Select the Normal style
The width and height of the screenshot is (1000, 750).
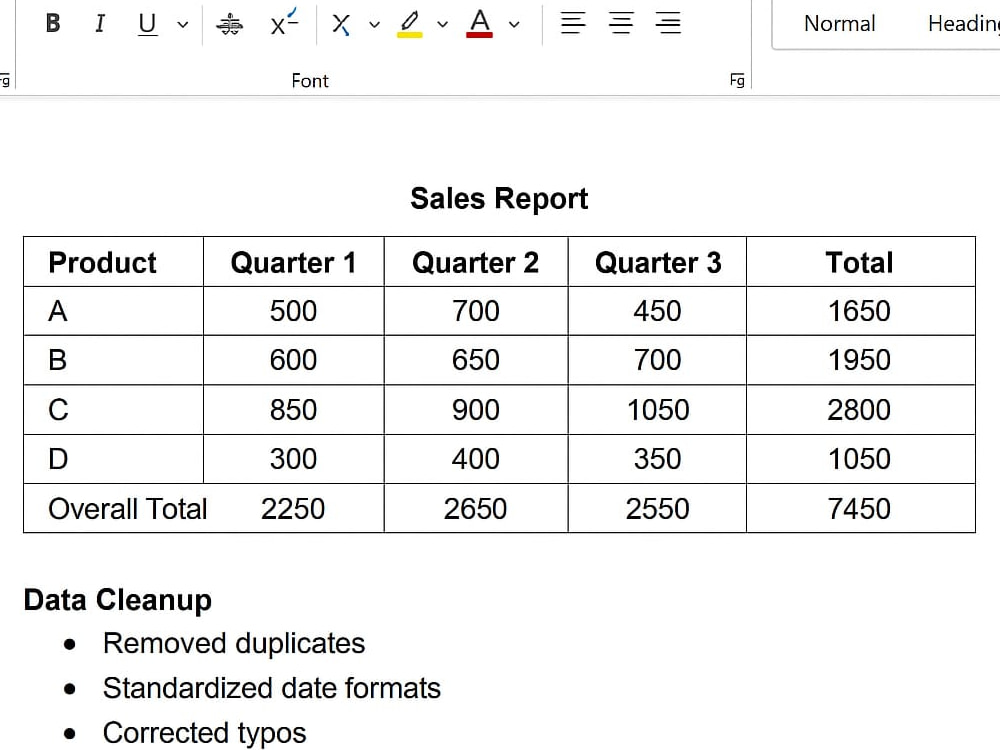[x=839, y=24]
